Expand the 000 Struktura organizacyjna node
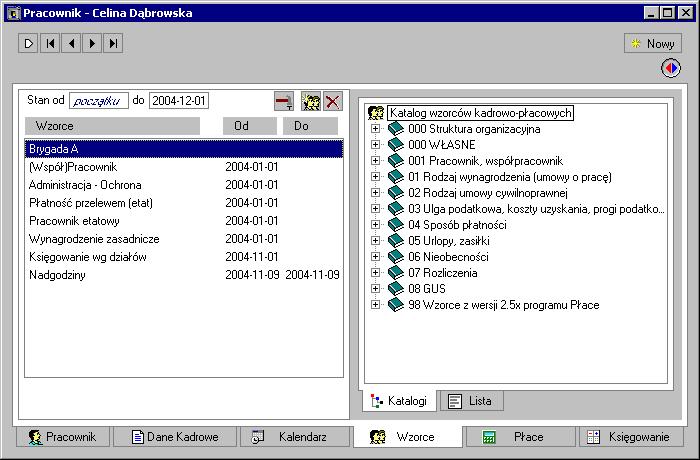The height and width of the screenshot is (460, 700). [375, 129]
